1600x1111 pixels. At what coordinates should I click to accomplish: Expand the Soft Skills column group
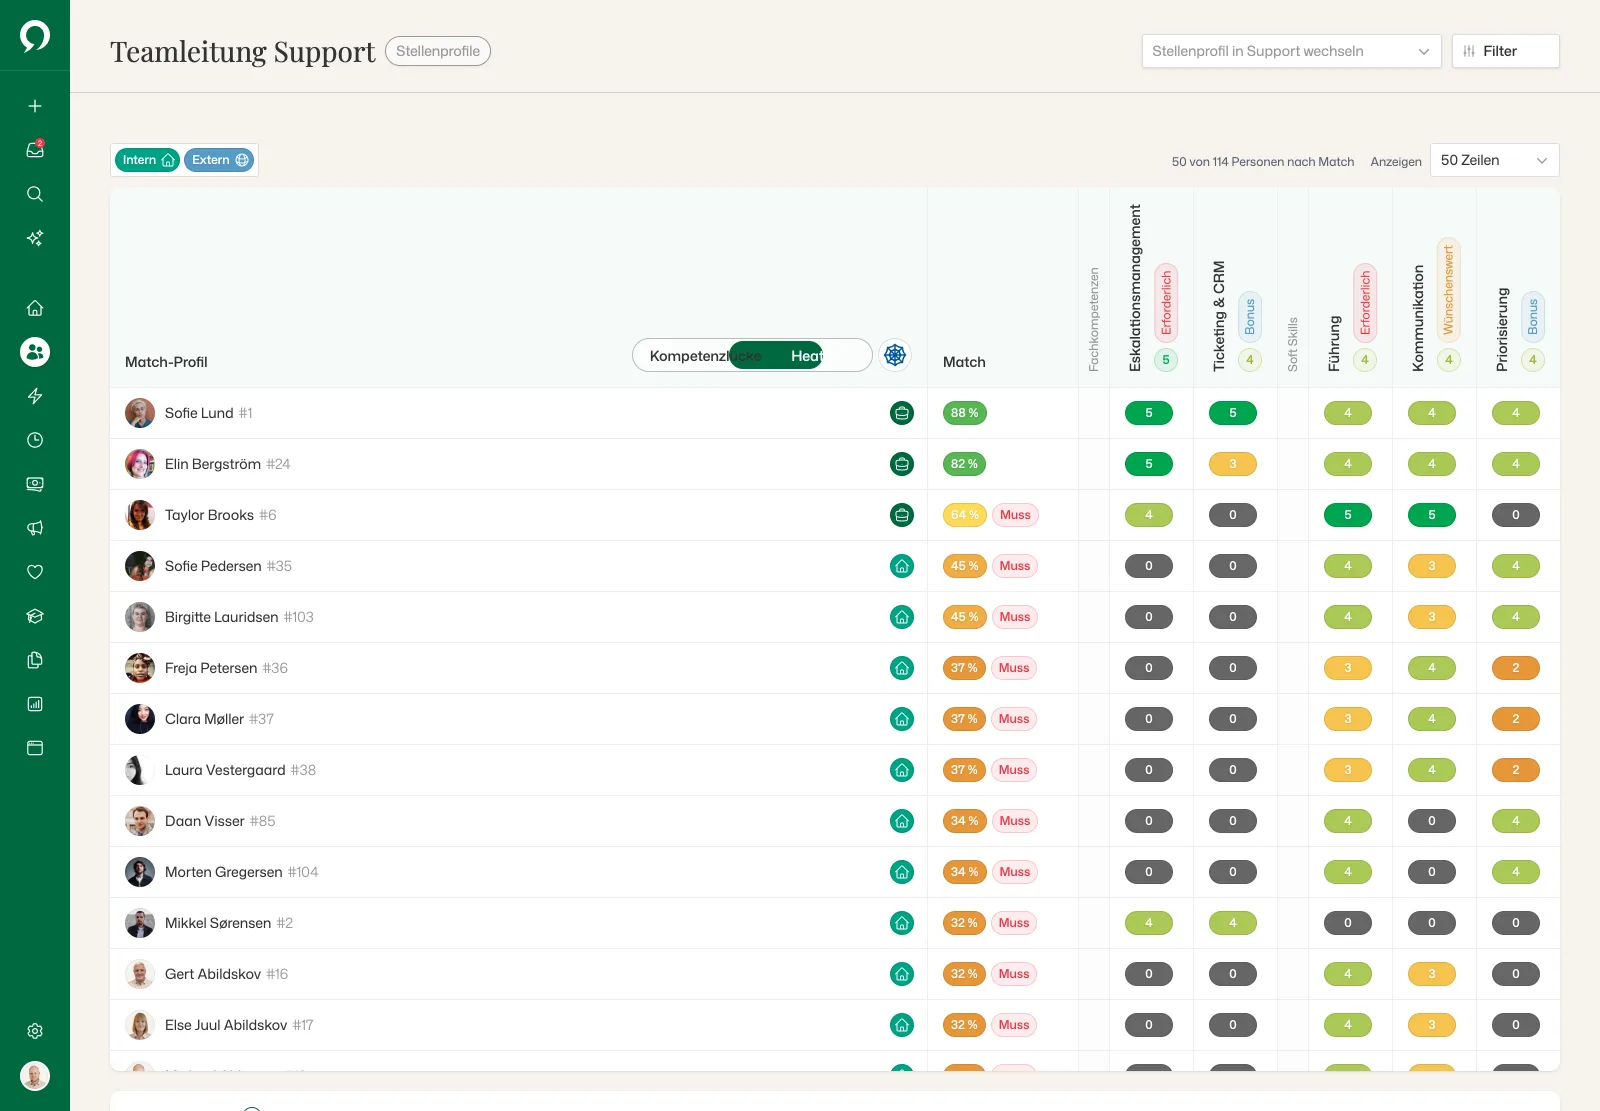(1293, 344)
